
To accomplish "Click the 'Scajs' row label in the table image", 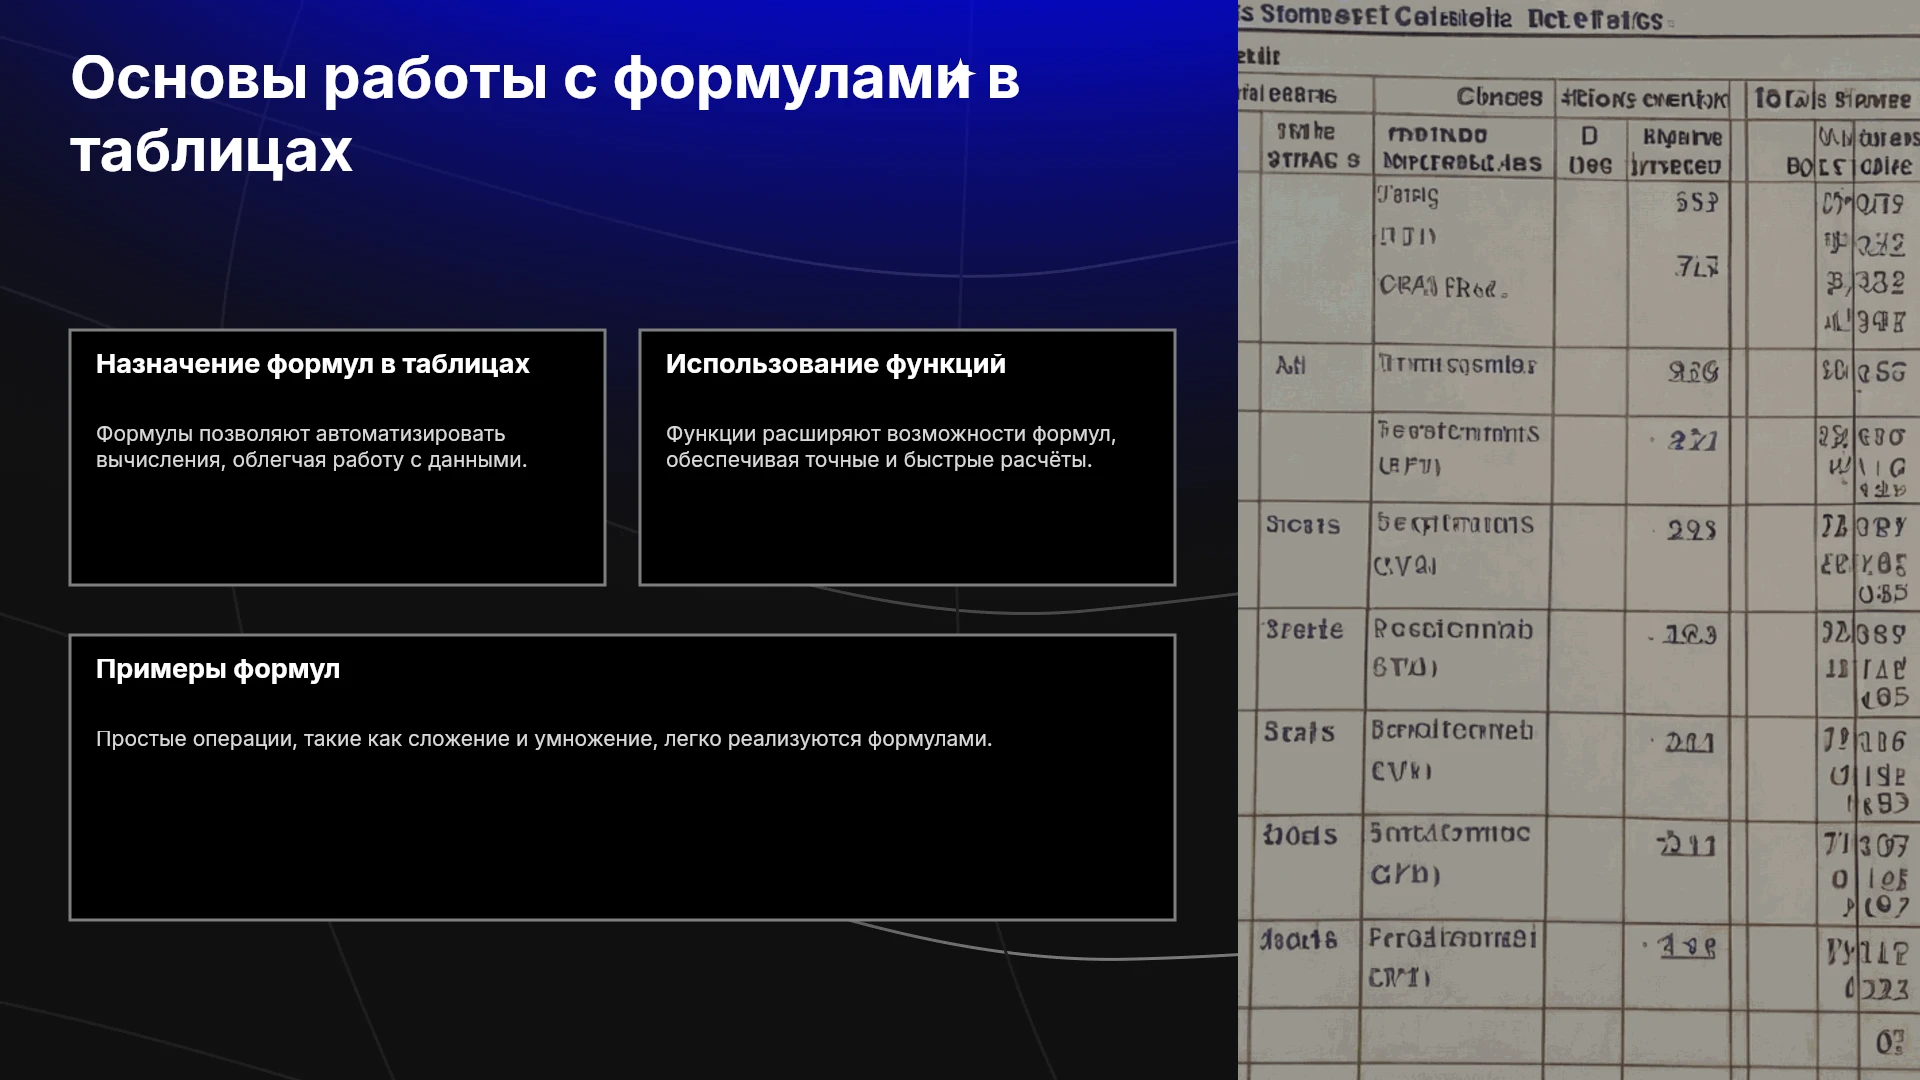I will click(x=1299, y=732).
